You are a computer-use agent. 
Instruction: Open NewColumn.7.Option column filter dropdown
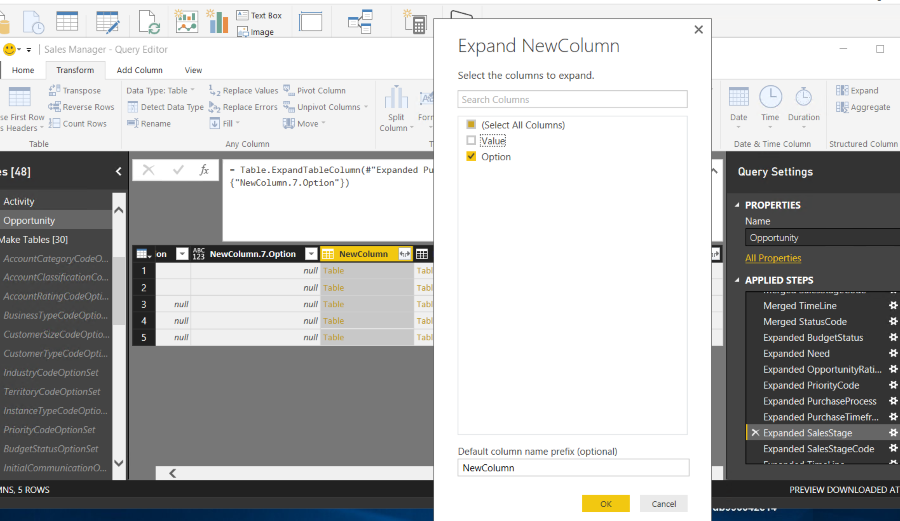click(311, 254)
